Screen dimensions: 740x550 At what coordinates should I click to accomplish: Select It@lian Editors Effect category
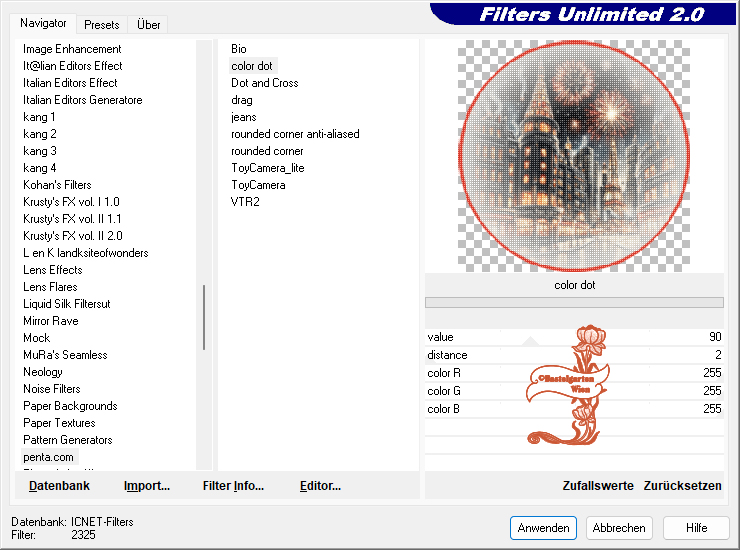click(x=72, y=66)
